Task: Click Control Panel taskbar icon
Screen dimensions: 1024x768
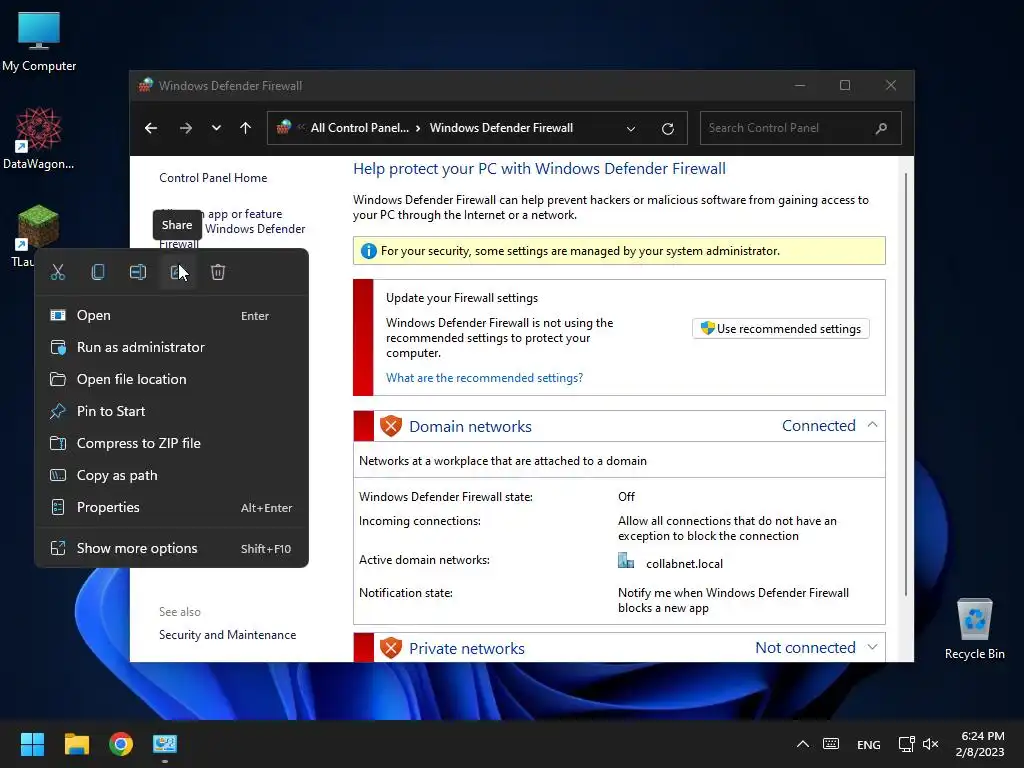Action: [165, 744]
